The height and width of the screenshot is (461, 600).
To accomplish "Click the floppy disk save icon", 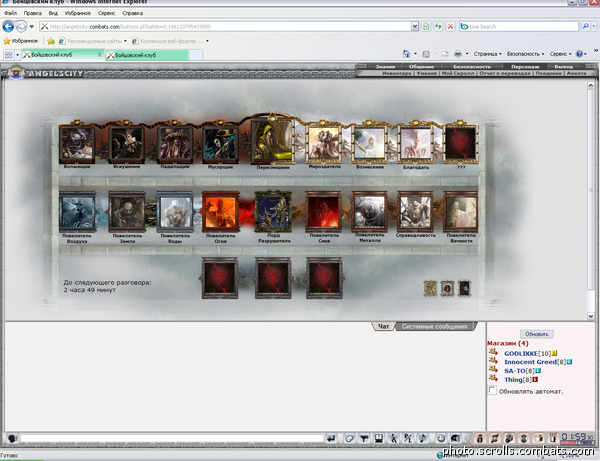I will [379, 438].
